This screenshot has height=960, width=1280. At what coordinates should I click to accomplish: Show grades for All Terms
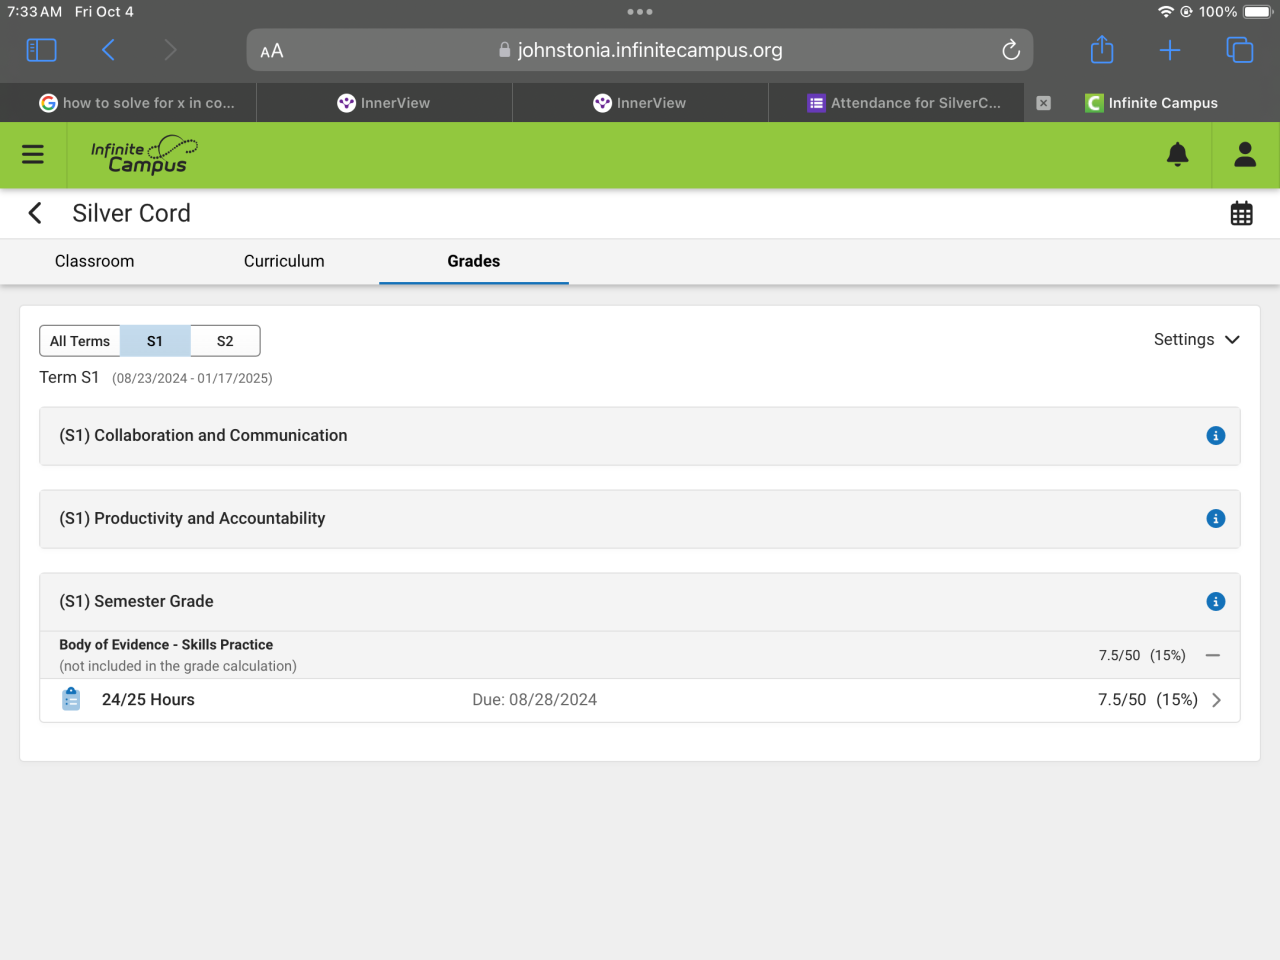click(80, 341)
